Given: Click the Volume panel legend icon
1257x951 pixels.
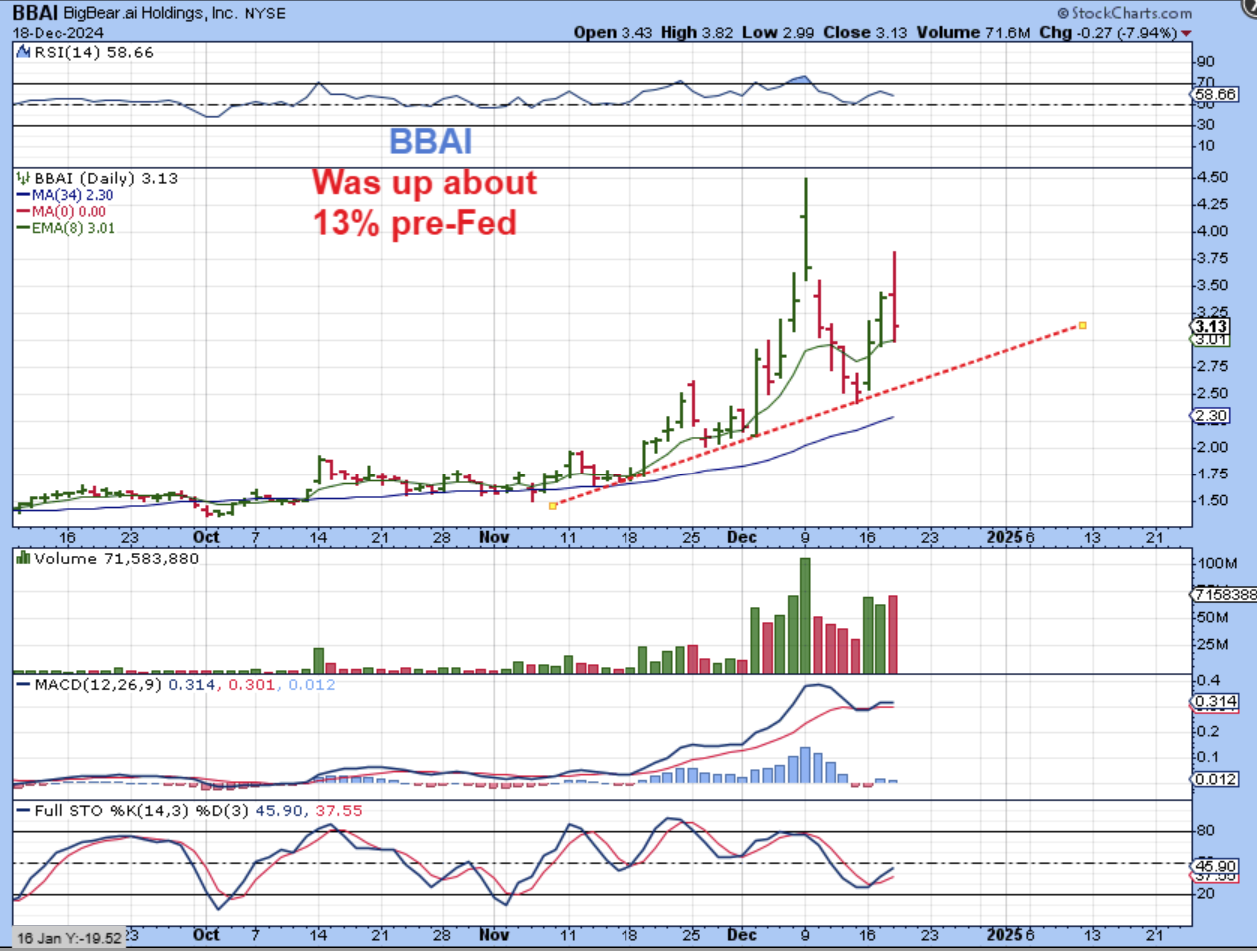Looking at the screenshot, I should (21, 559).
